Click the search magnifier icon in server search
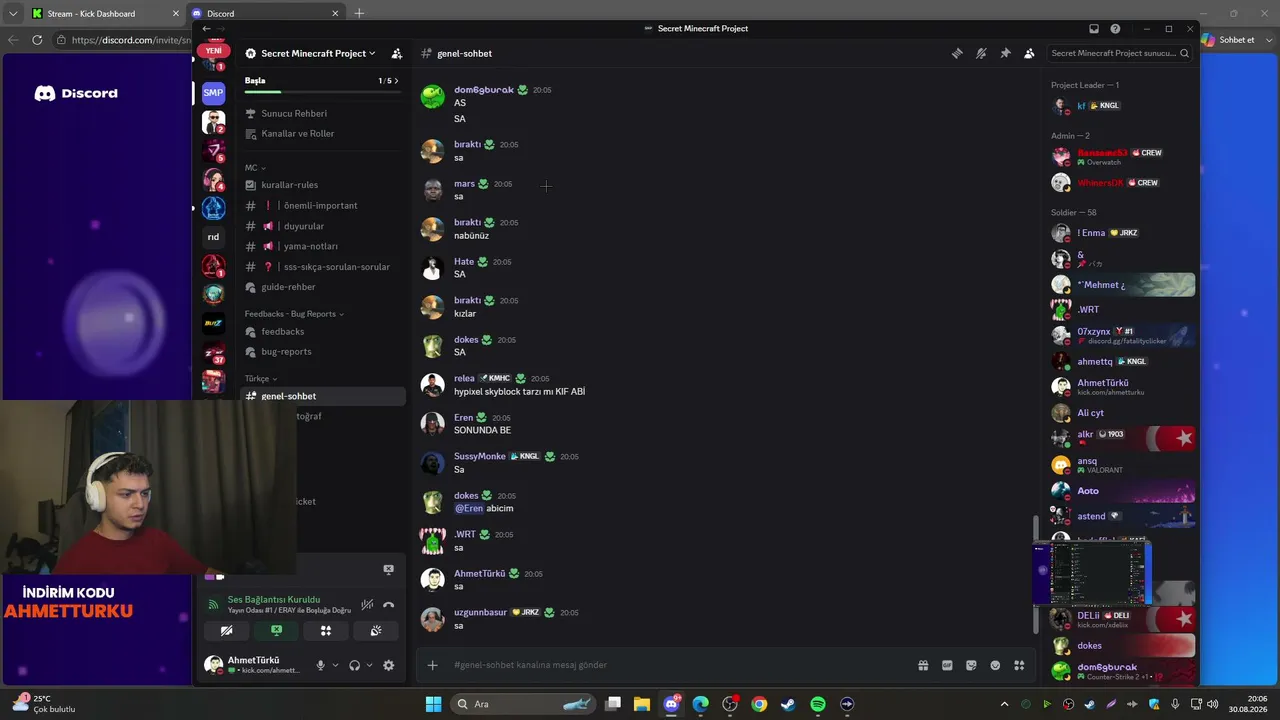This screenshot has width=1280, height=720. [x=1185, y=53]
